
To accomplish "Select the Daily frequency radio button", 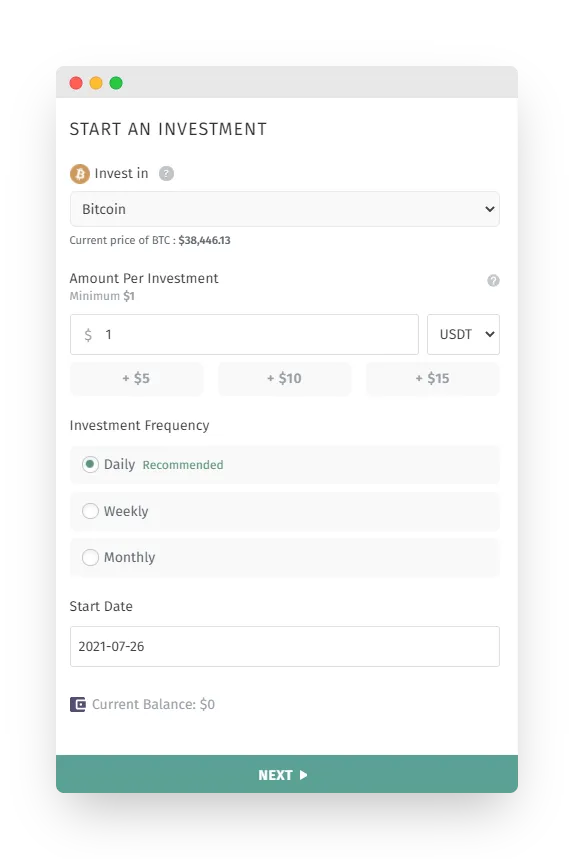I will [90, 465].
